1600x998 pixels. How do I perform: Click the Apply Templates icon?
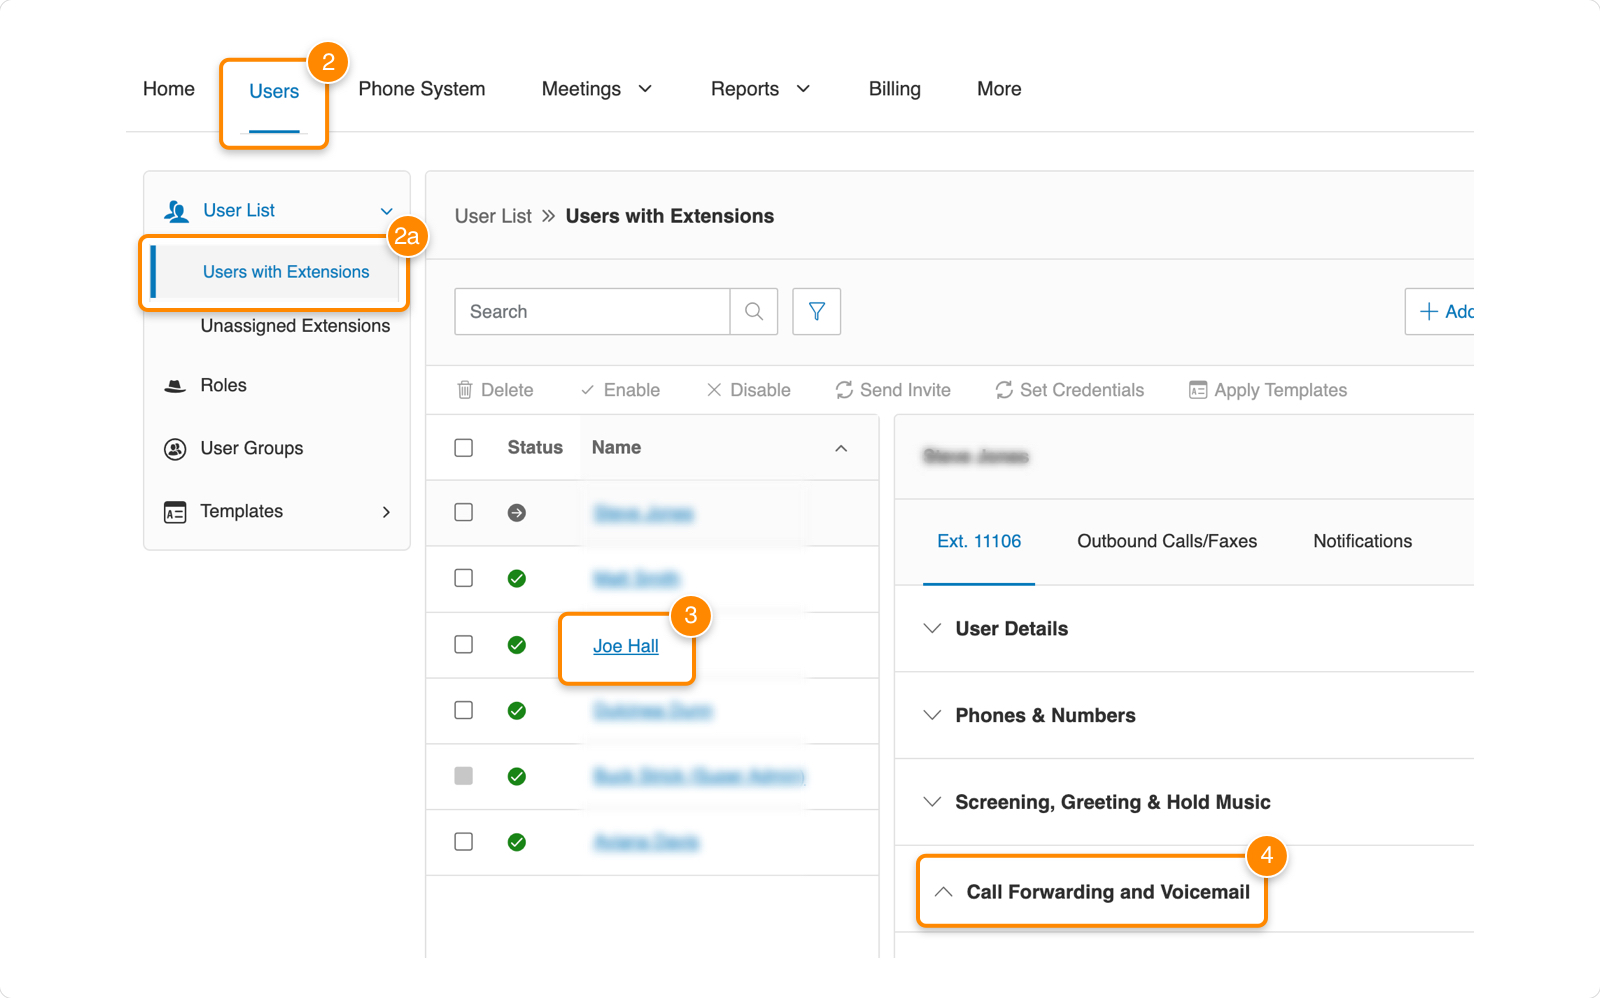[1197, 390]
